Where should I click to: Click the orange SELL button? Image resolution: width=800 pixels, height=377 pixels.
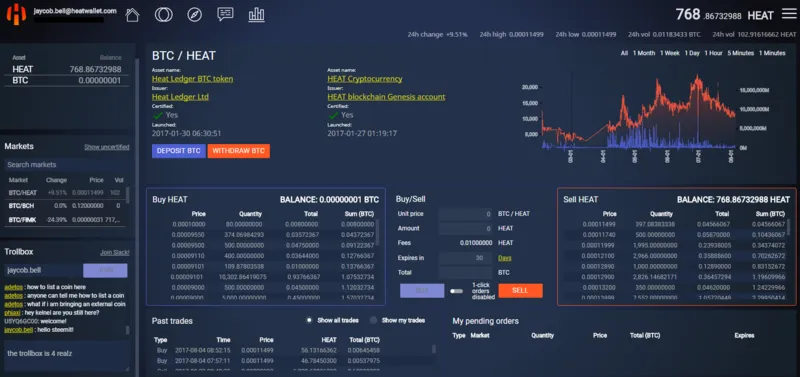pyautogui.click(x=520, y=290)
